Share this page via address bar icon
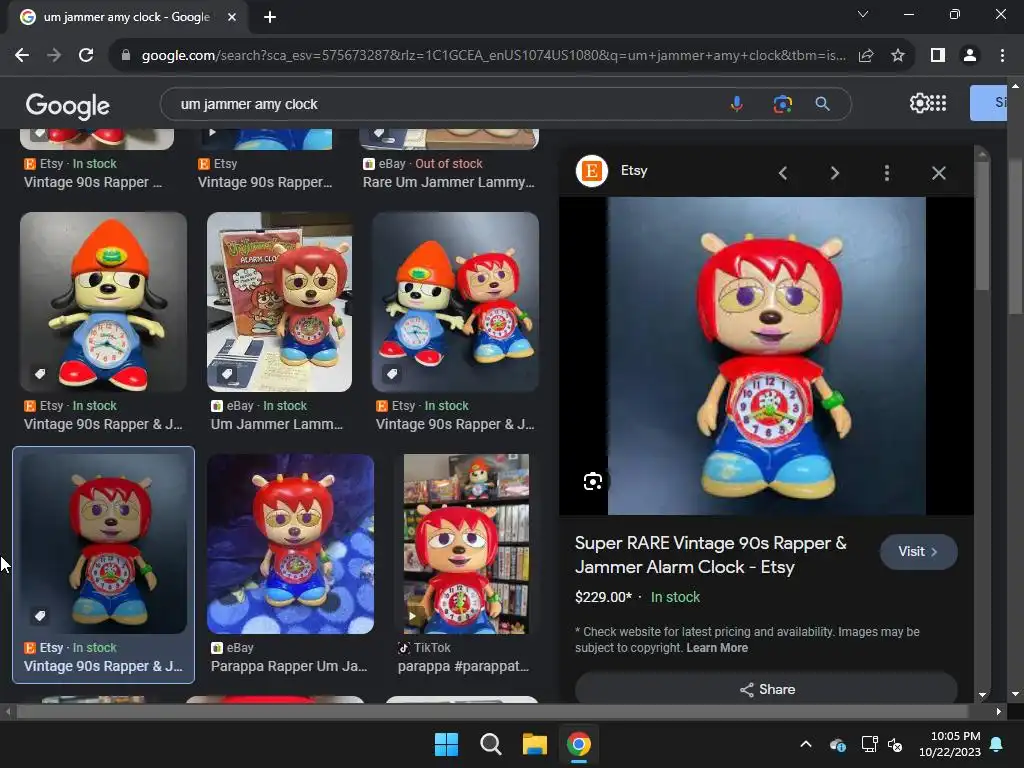The height and width of the screenshot is (768, 1024). pyautogui.click(x=866, y=56)
